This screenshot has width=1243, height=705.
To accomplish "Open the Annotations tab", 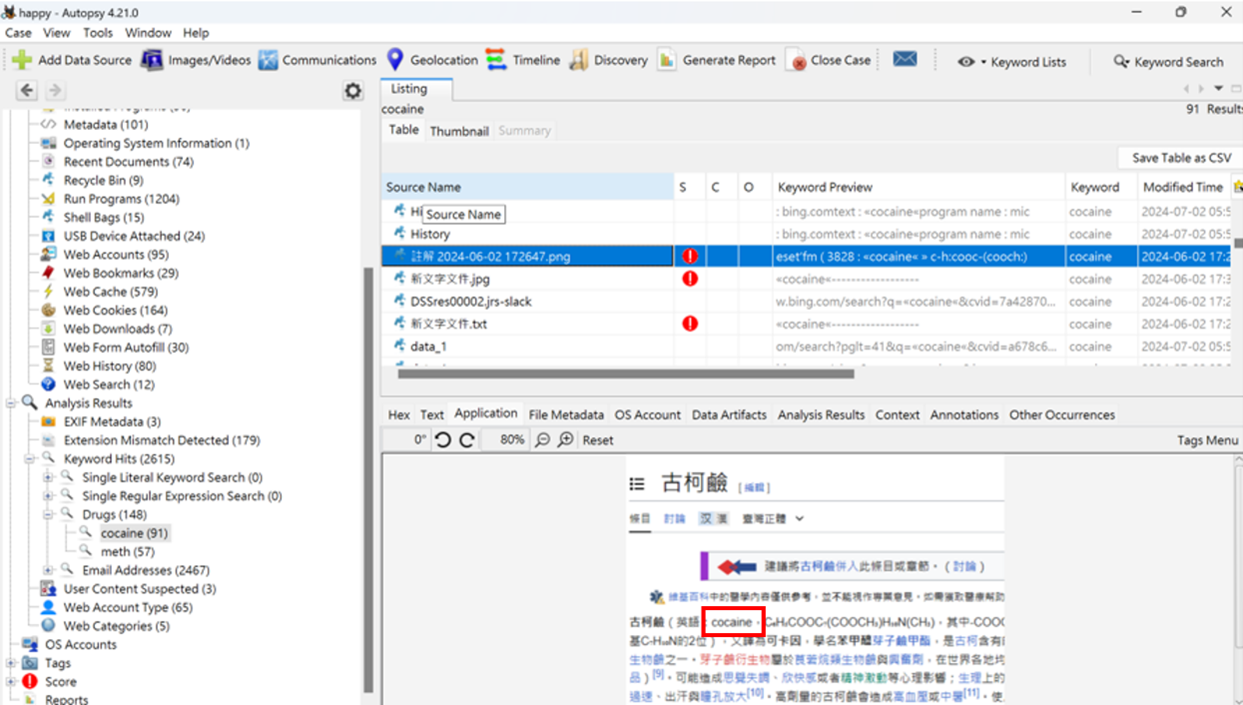I will point(964,414).
